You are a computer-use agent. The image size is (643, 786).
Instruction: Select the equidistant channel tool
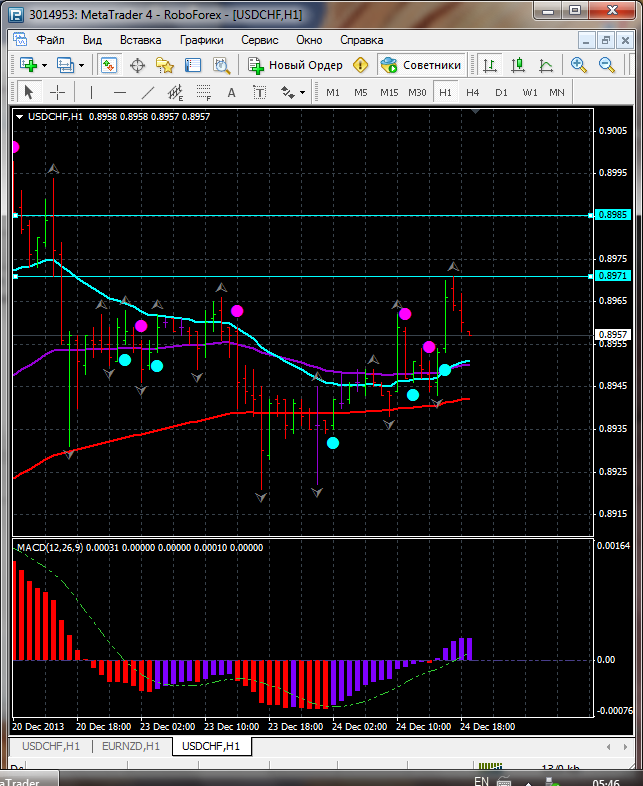(176, 92)
